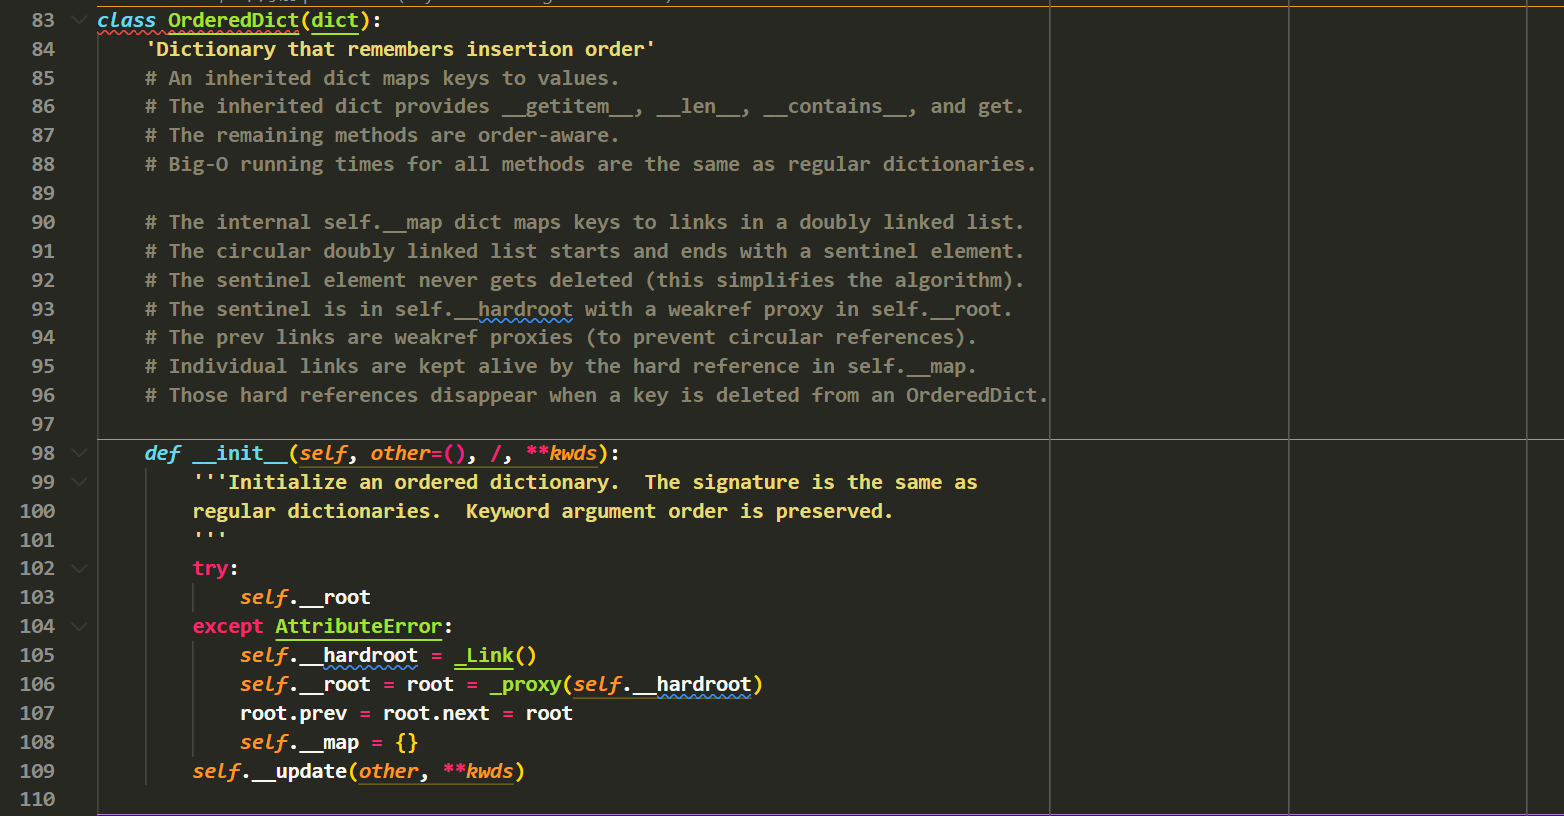Image resolution: width=1564 pixels, height=816 pixels.
Task: Click the underlined AttributeError identifier
Action: [x=358, y=626]
